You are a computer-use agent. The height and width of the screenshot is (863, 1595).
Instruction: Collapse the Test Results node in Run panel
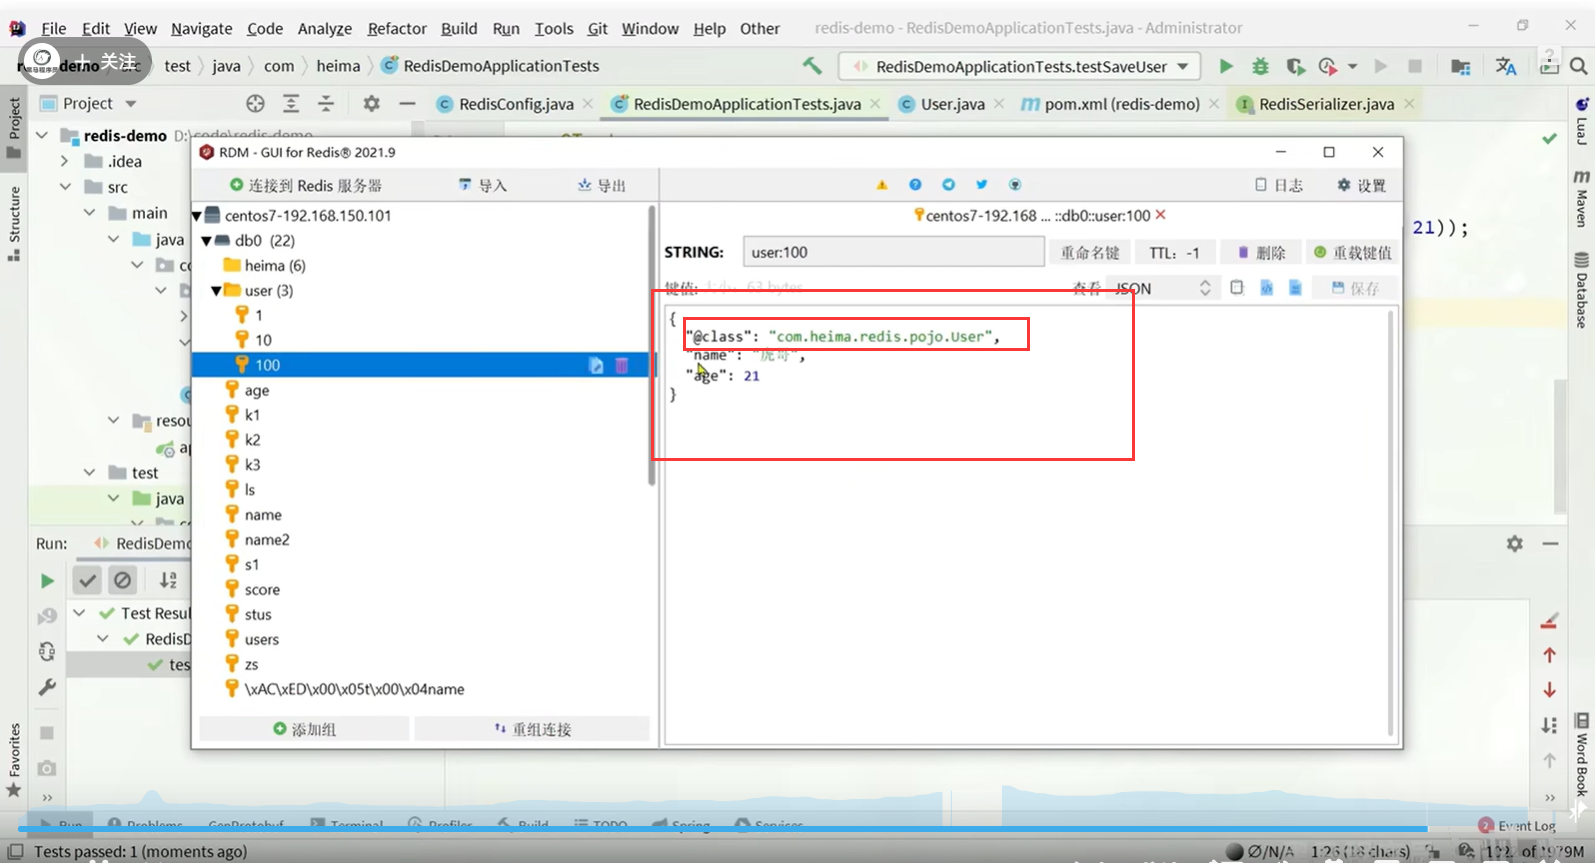pos(79,613)
